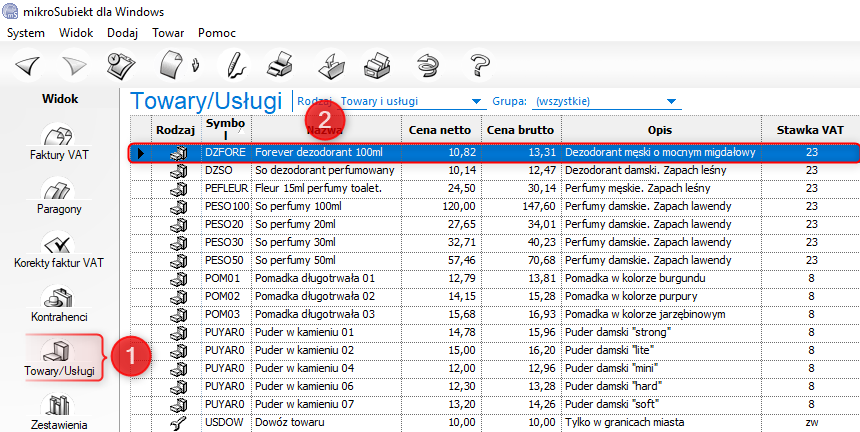860x432 pixels.
Task: Select Towary/Usługi in the sidebar
Action: 60,358
